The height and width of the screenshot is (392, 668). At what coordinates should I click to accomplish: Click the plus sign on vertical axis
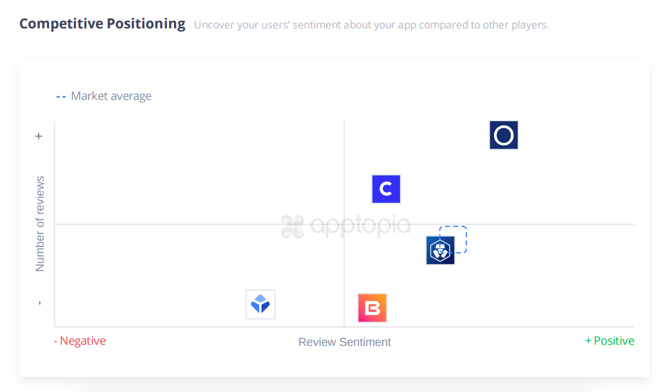39,136
